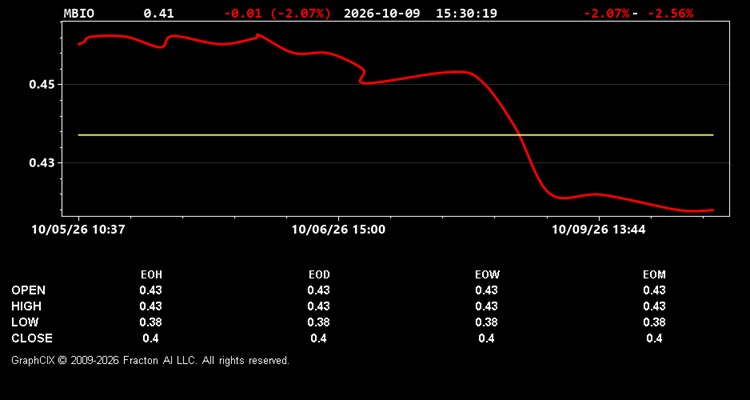Click the 15:30:19 timestamp
The image size is (750, 400).
click(466, 13)
